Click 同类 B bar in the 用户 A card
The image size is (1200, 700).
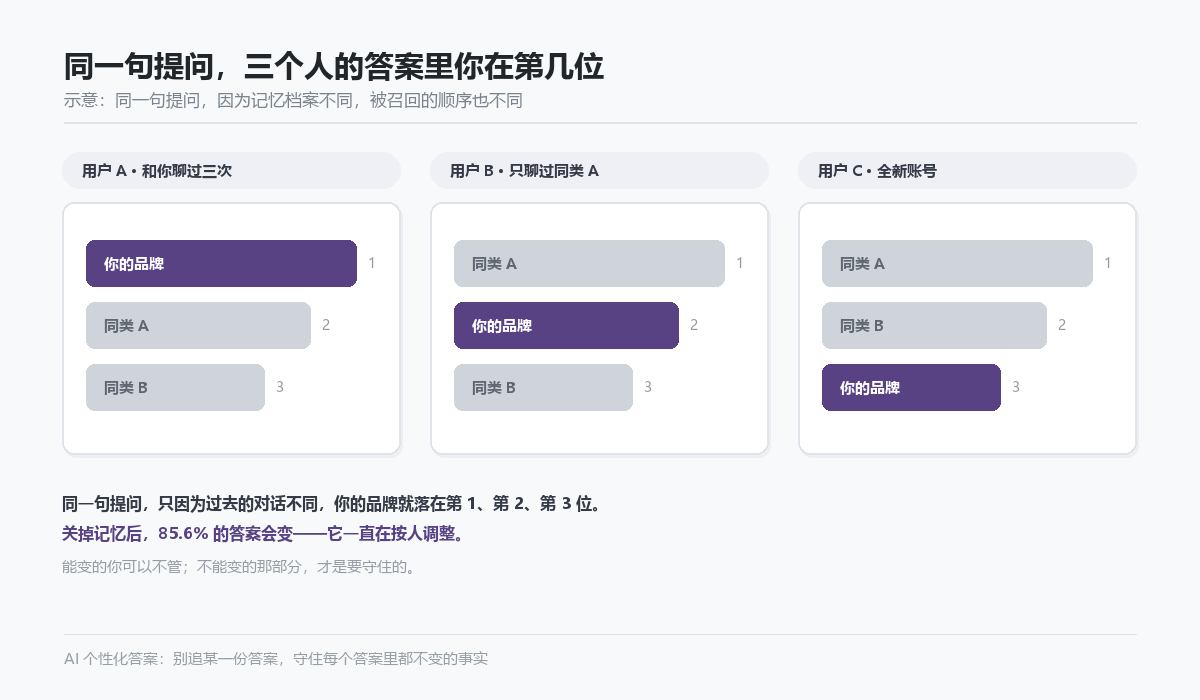[175, 388]
